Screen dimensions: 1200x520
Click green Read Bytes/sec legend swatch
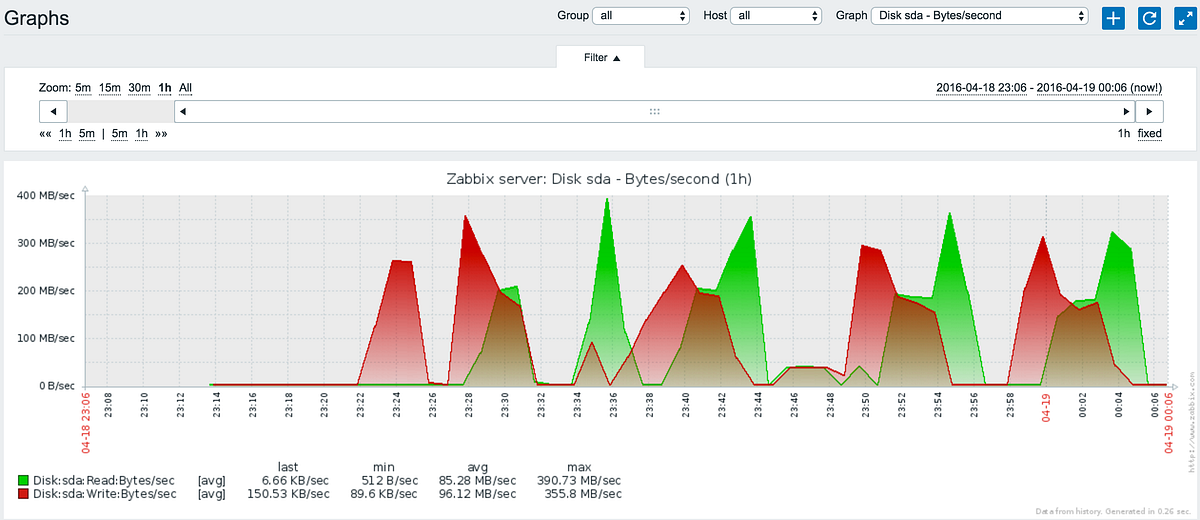24,480
